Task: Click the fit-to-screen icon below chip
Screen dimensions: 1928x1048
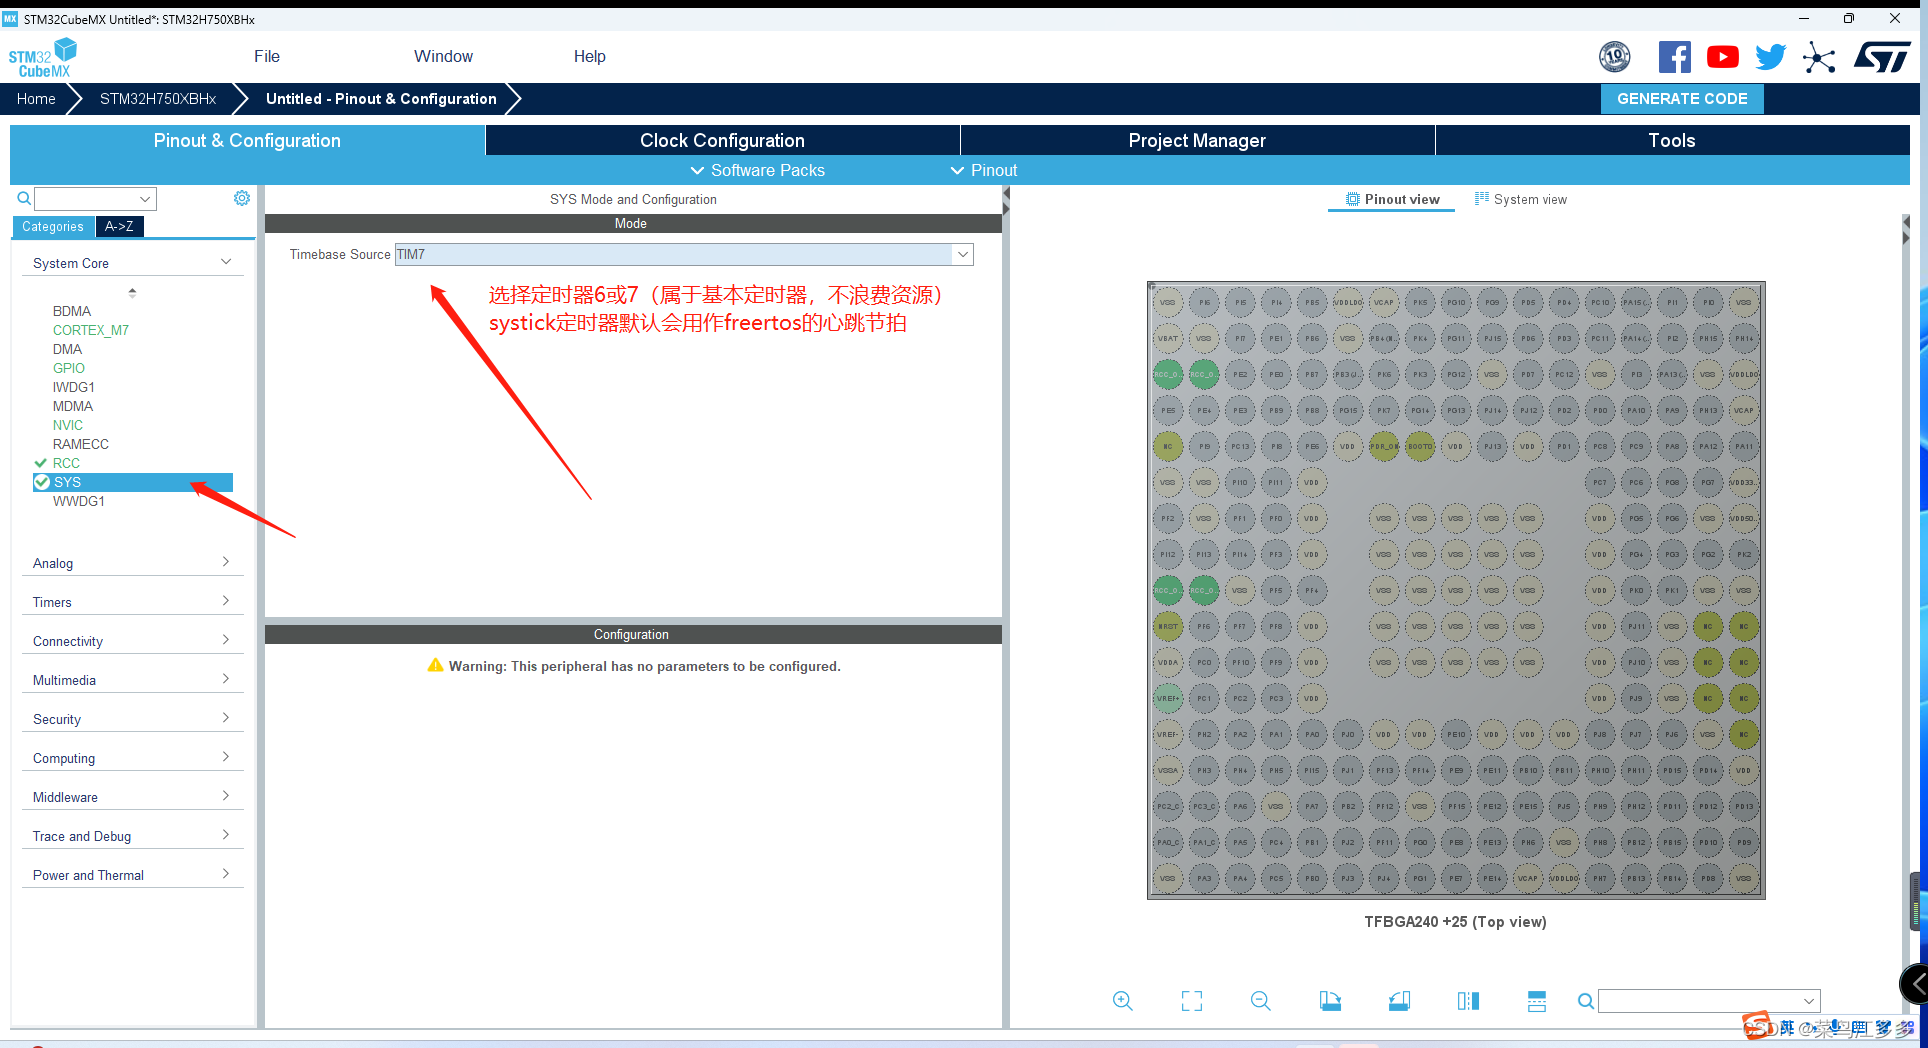Action: pos(1191,1001)
